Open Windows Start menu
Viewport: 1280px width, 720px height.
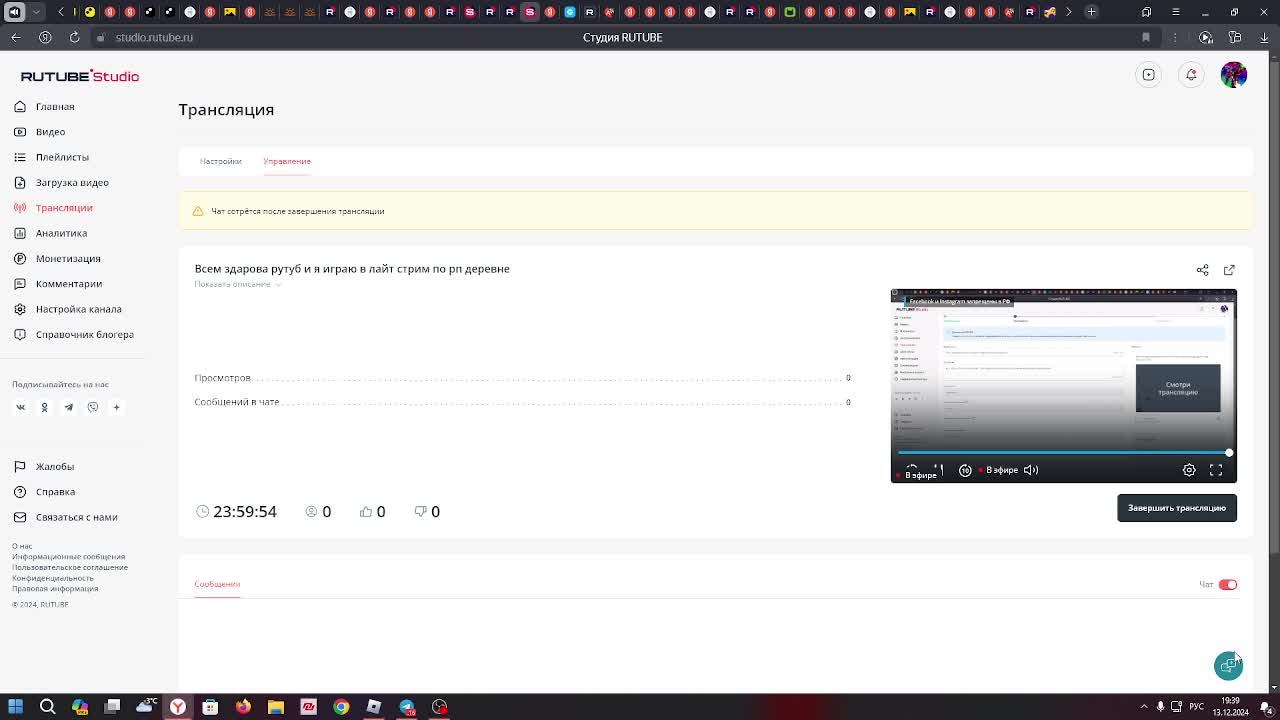click(15, 707)
